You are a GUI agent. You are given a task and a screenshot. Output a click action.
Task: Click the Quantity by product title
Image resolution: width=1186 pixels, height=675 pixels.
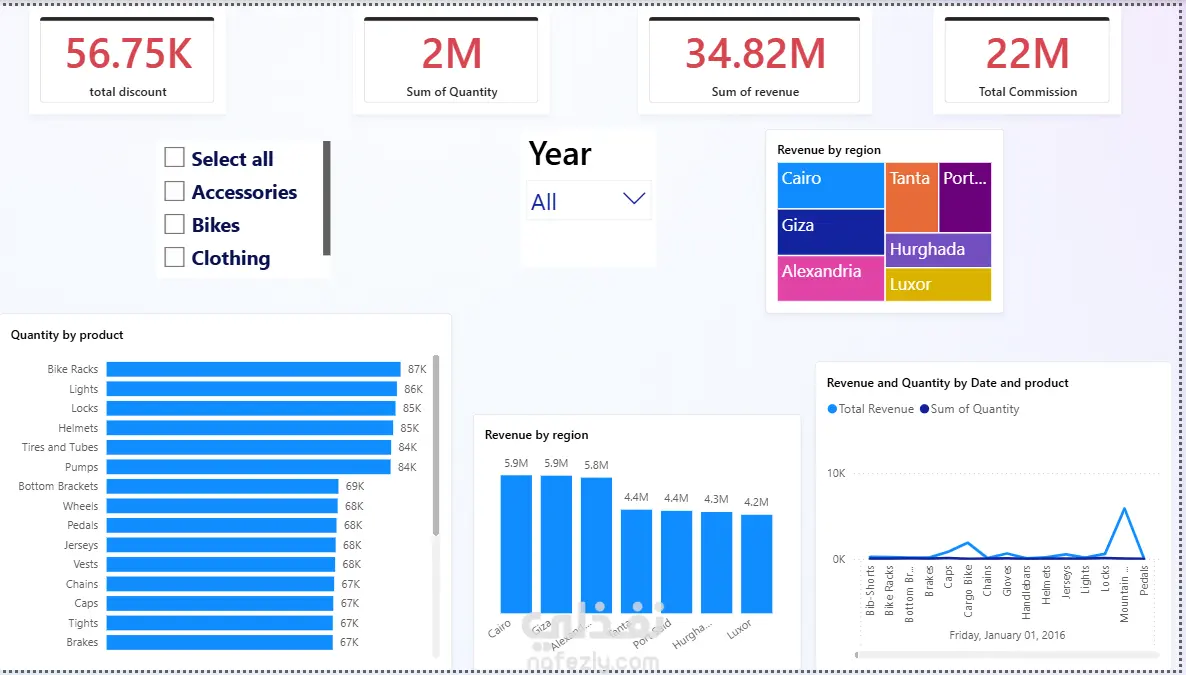[x=67, y=334]
